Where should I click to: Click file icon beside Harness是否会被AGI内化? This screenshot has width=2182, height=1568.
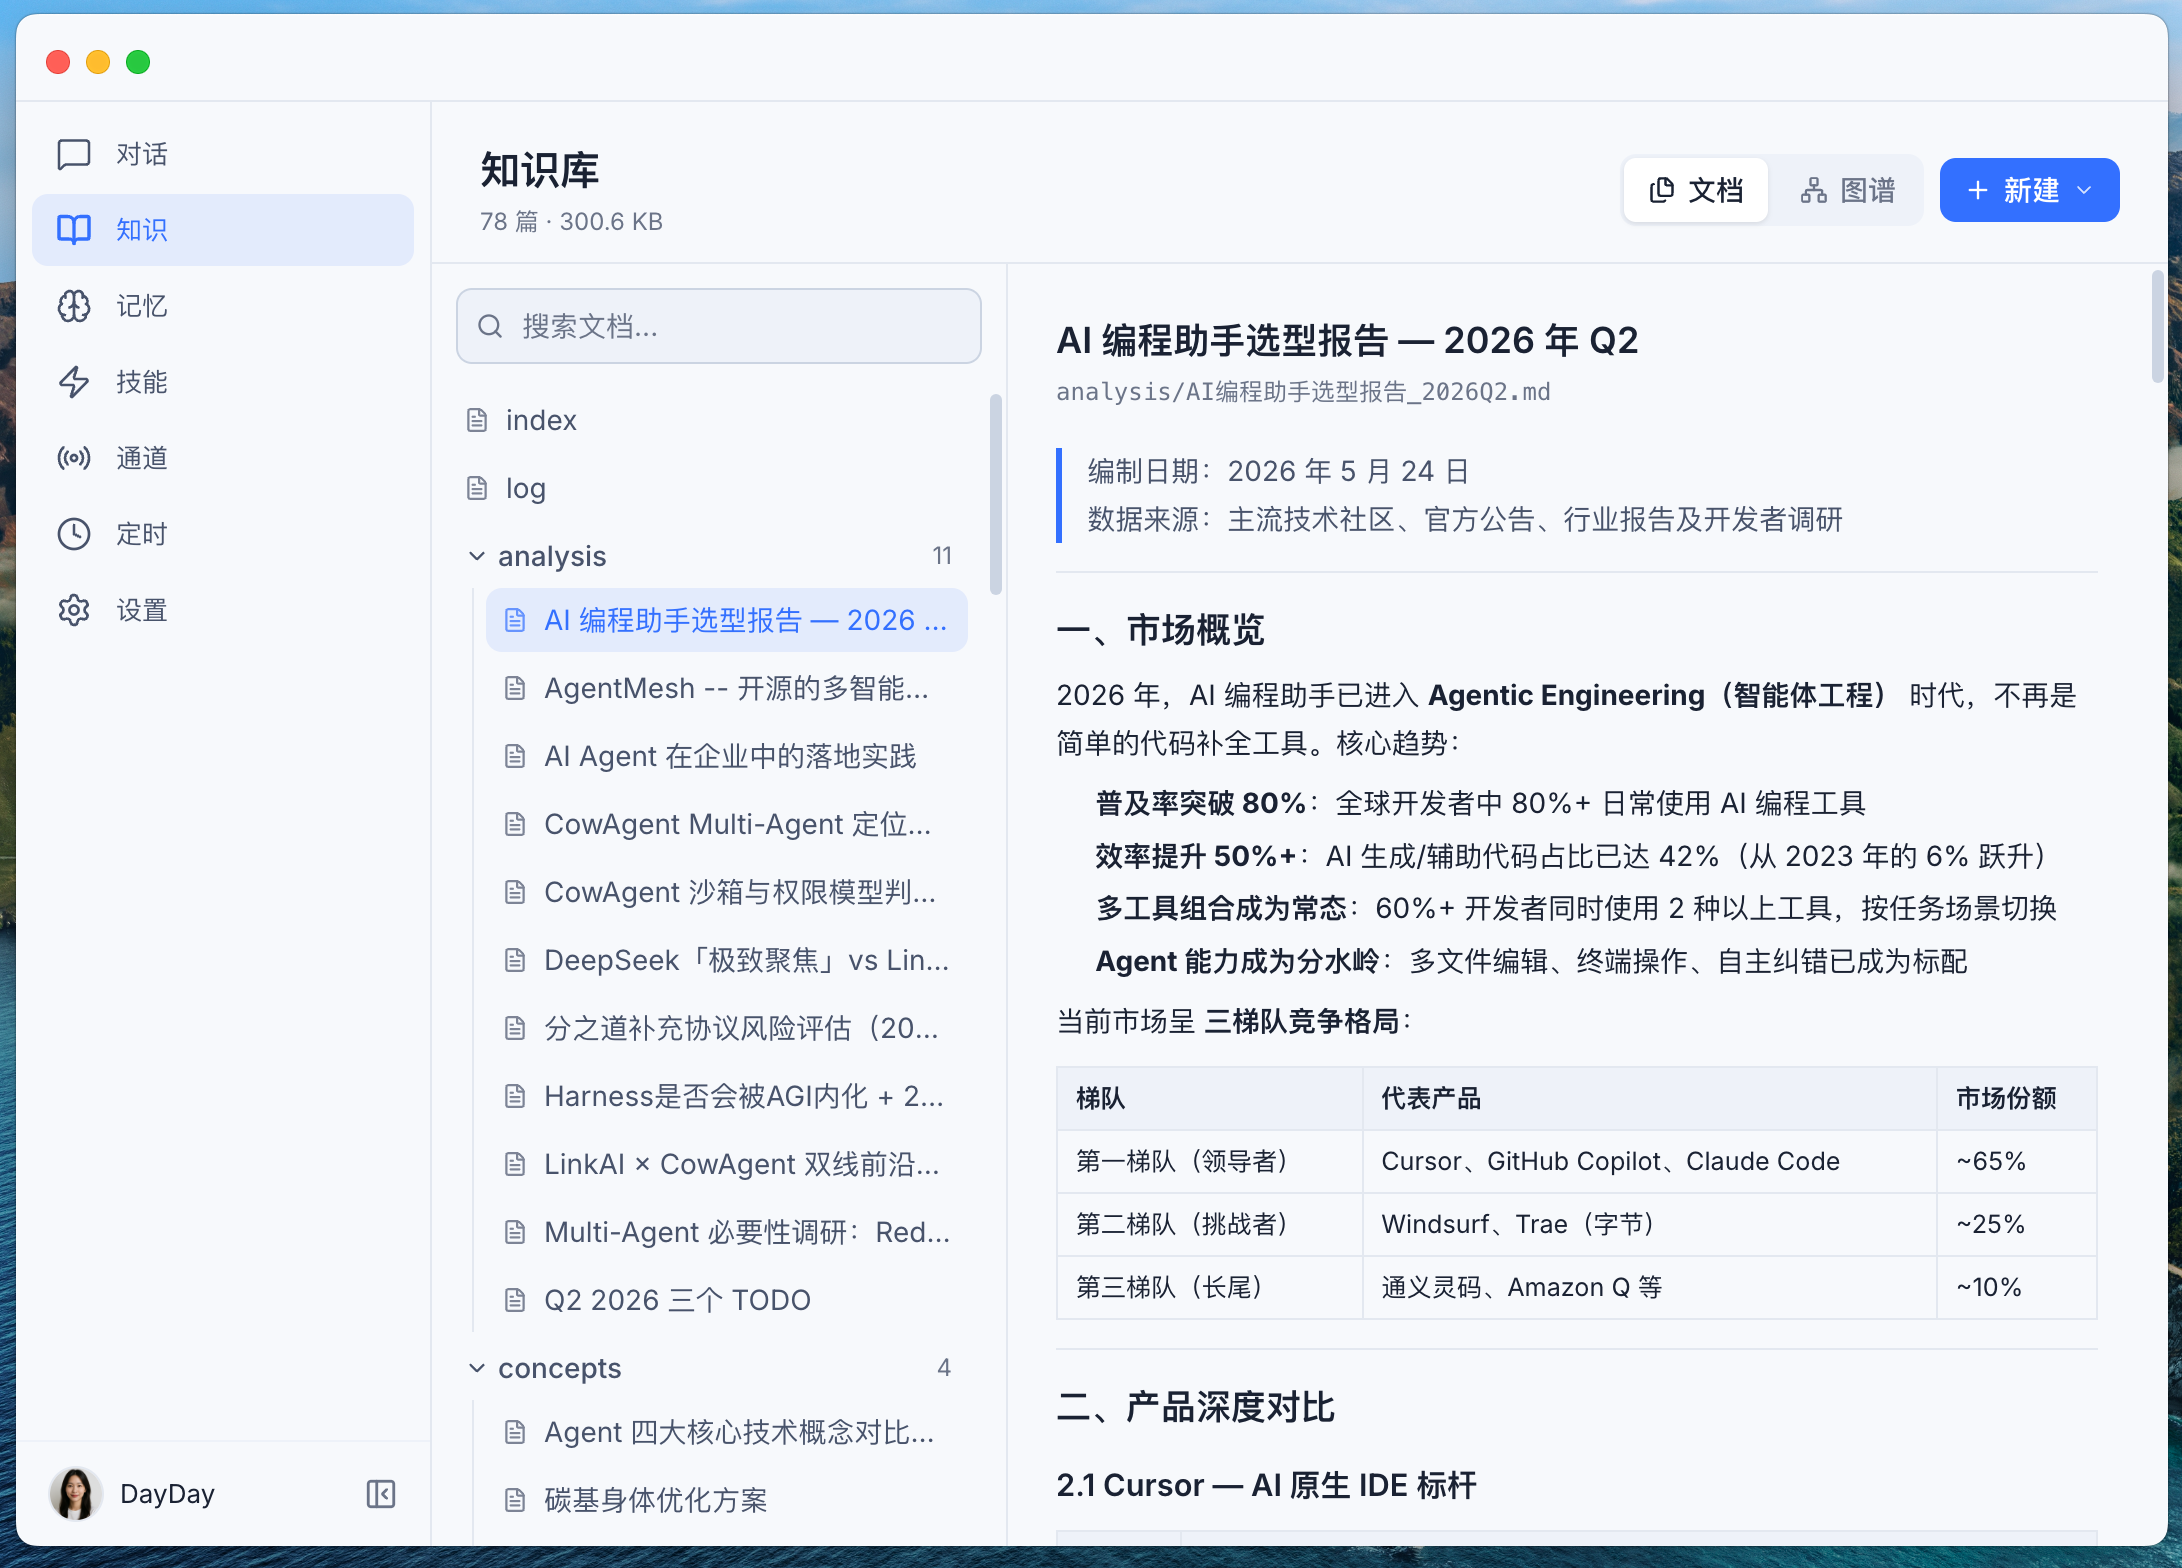[x=515, y=1096]
